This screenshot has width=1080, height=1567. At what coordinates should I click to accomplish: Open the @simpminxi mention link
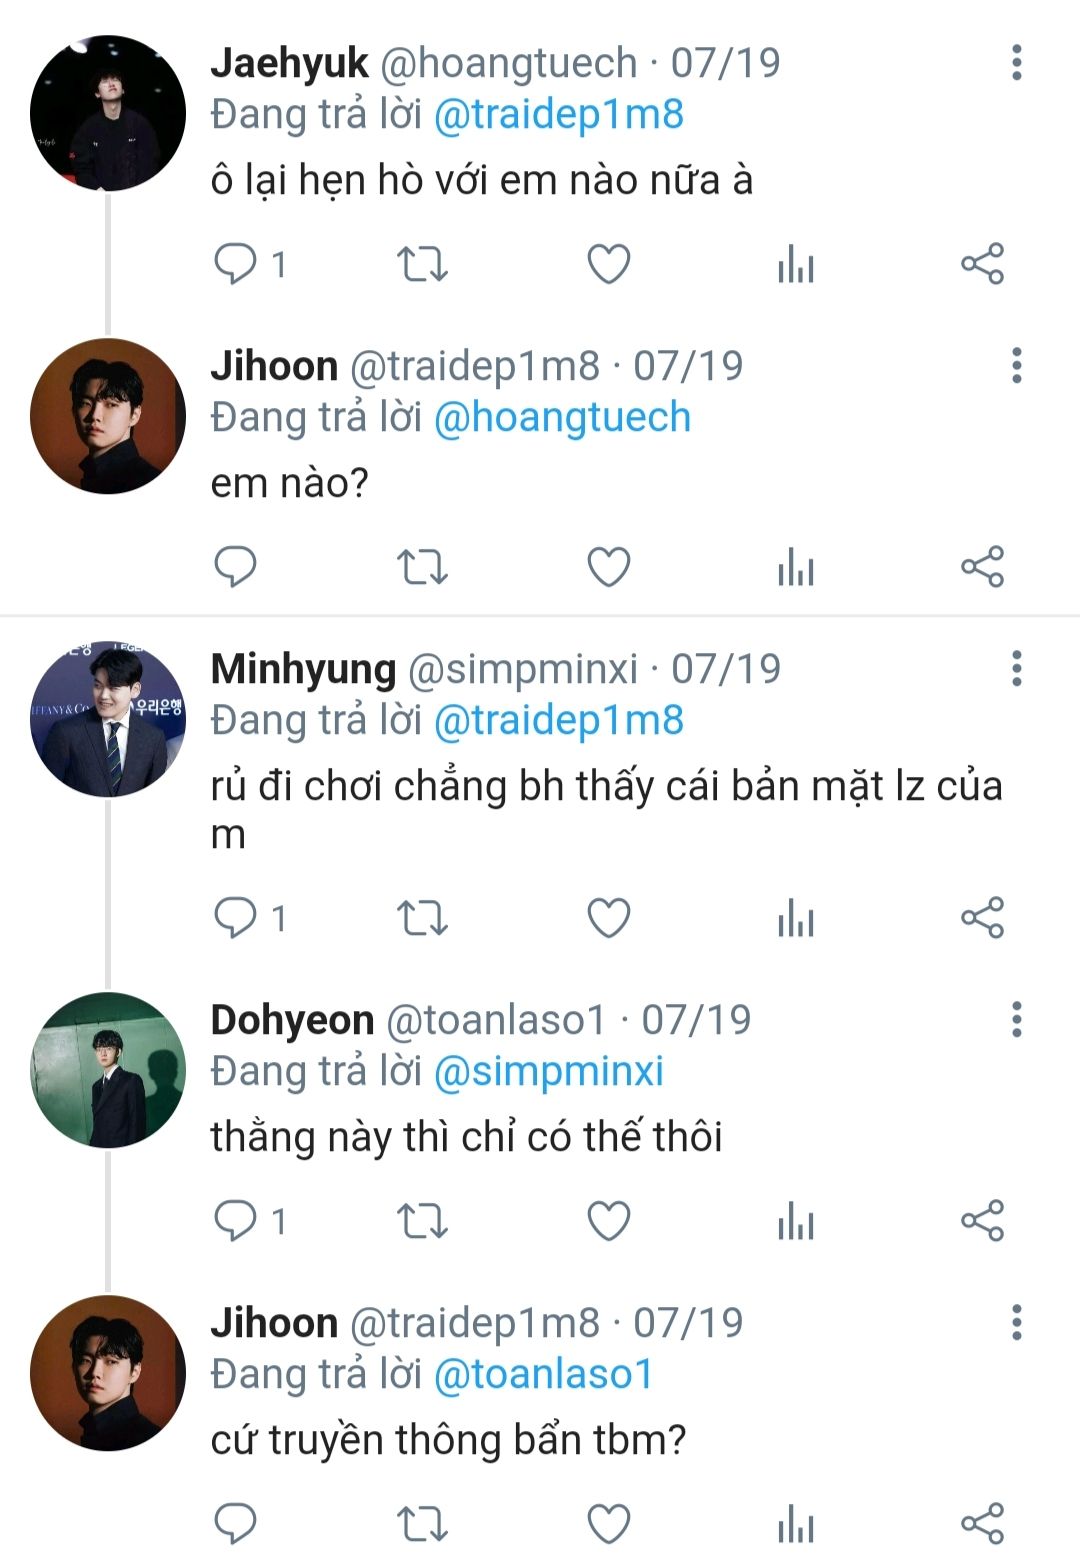click(x=549, y=1071)
